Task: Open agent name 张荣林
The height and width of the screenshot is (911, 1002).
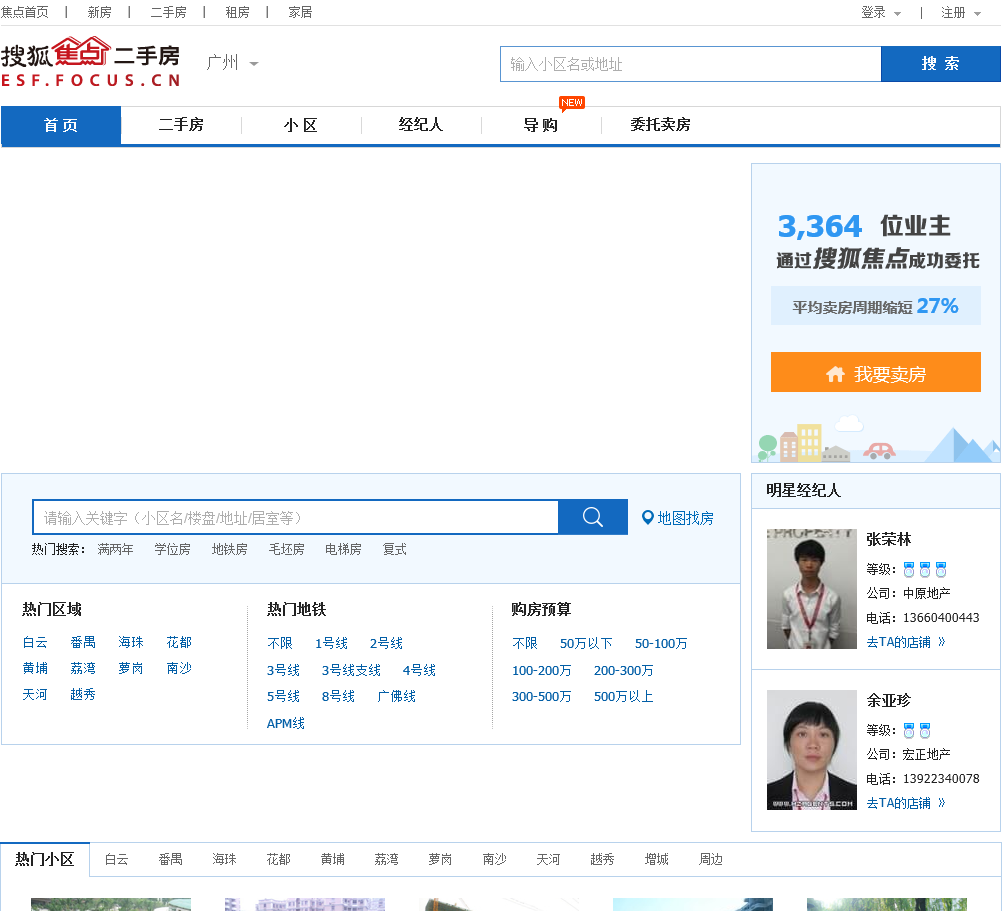Action: 888,539
